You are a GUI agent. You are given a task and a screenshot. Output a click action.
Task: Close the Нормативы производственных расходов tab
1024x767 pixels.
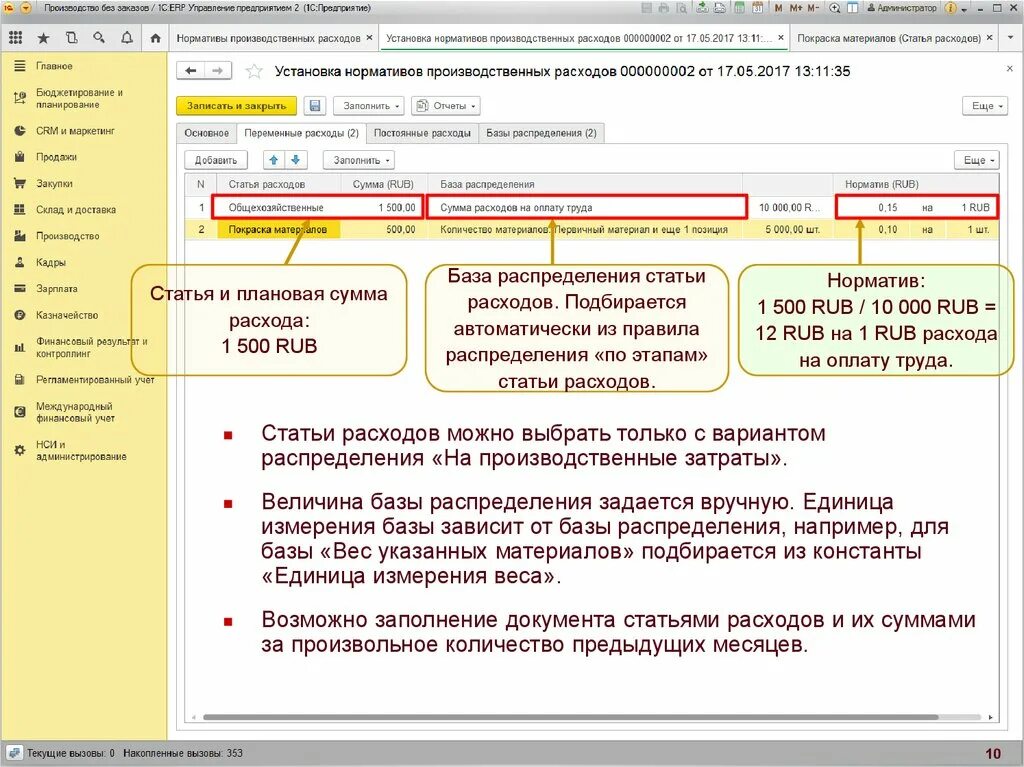[x=369, y=38]
